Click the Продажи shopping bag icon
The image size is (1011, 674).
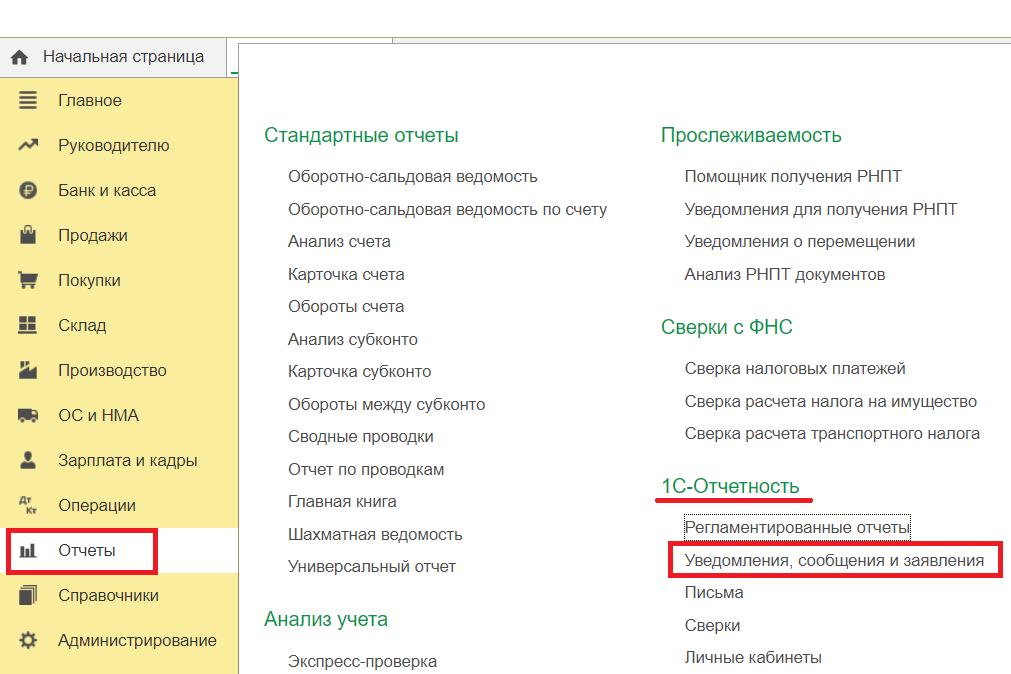click(x=28, y=235)
